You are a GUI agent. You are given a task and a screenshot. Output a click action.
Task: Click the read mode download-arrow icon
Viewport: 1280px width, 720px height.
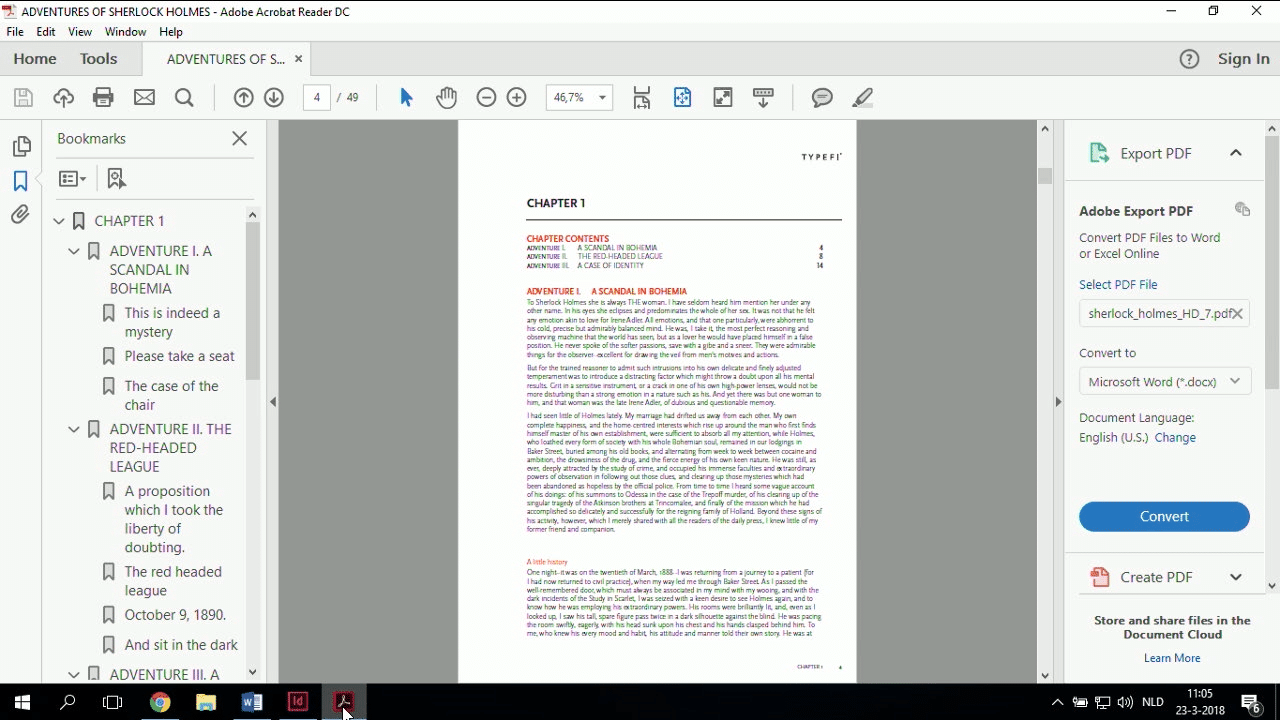pos(763,97)
